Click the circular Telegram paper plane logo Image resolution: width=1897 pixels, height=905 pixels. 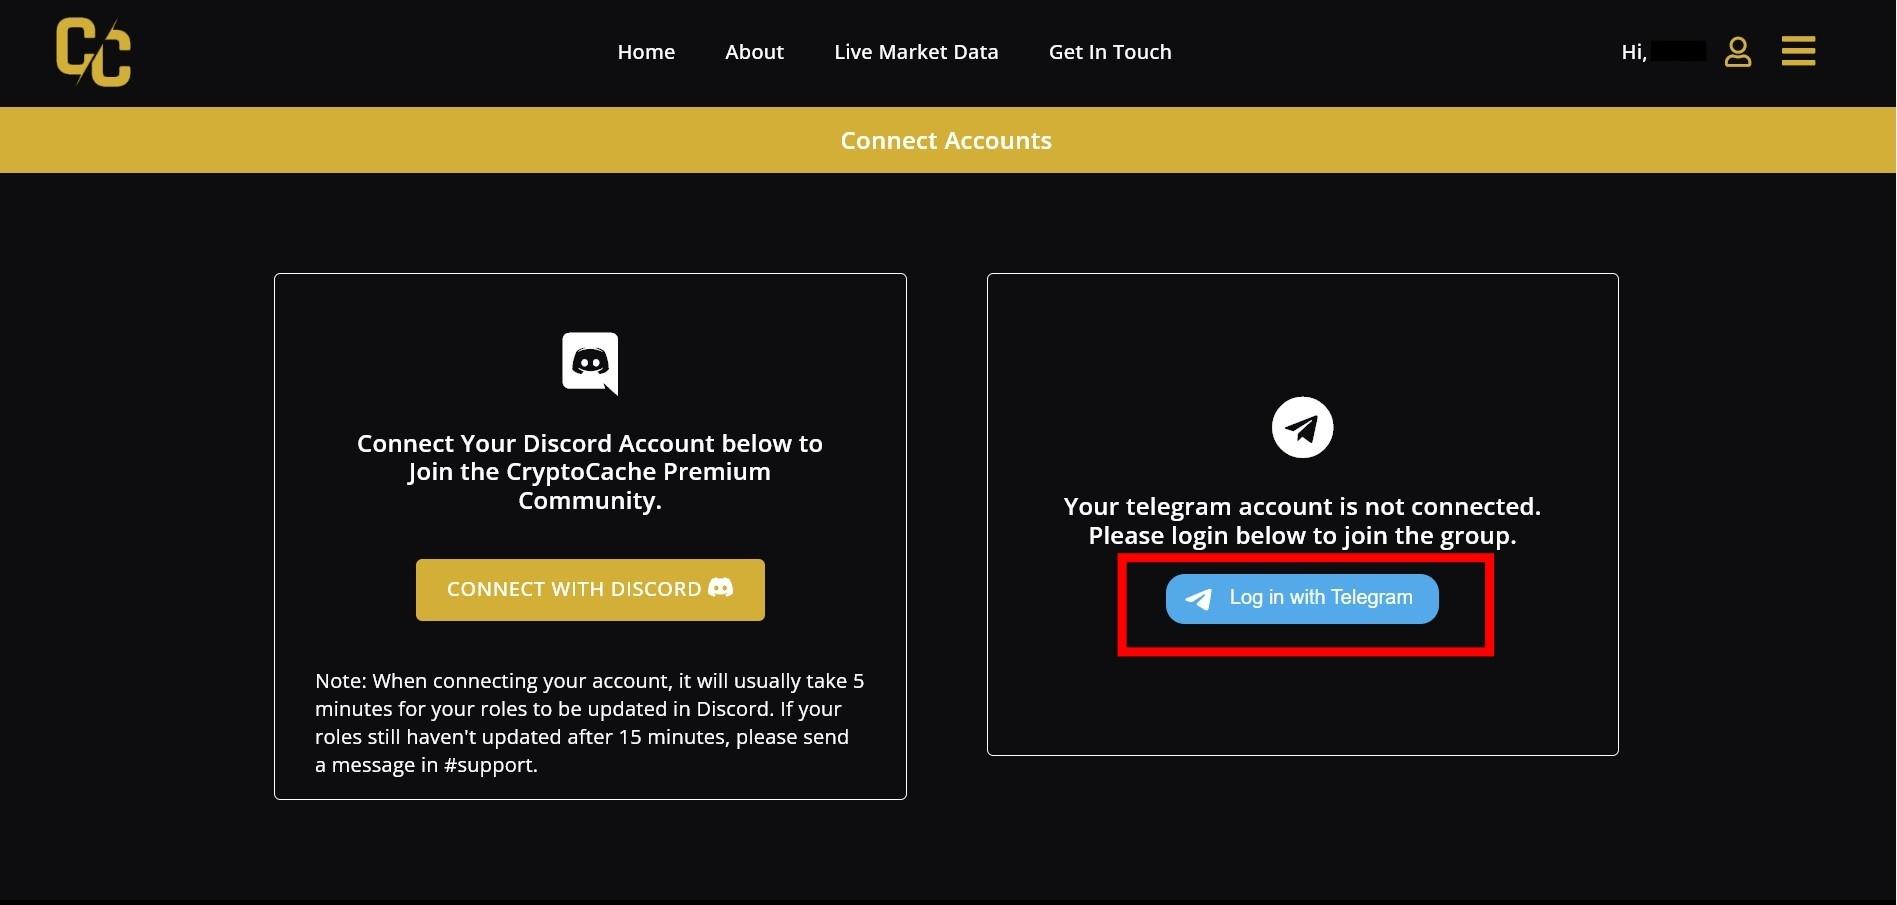click(1302, 427)
